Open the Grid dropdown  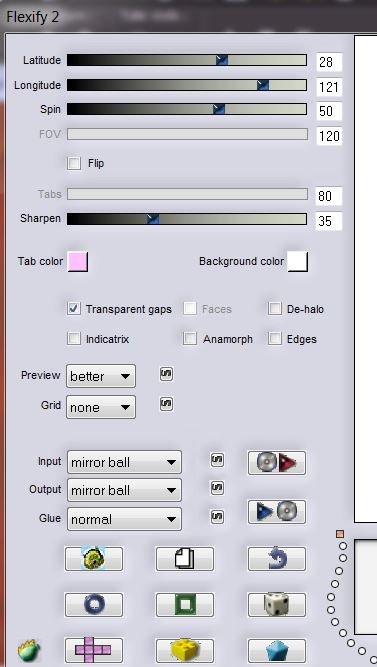pos(101,407)
